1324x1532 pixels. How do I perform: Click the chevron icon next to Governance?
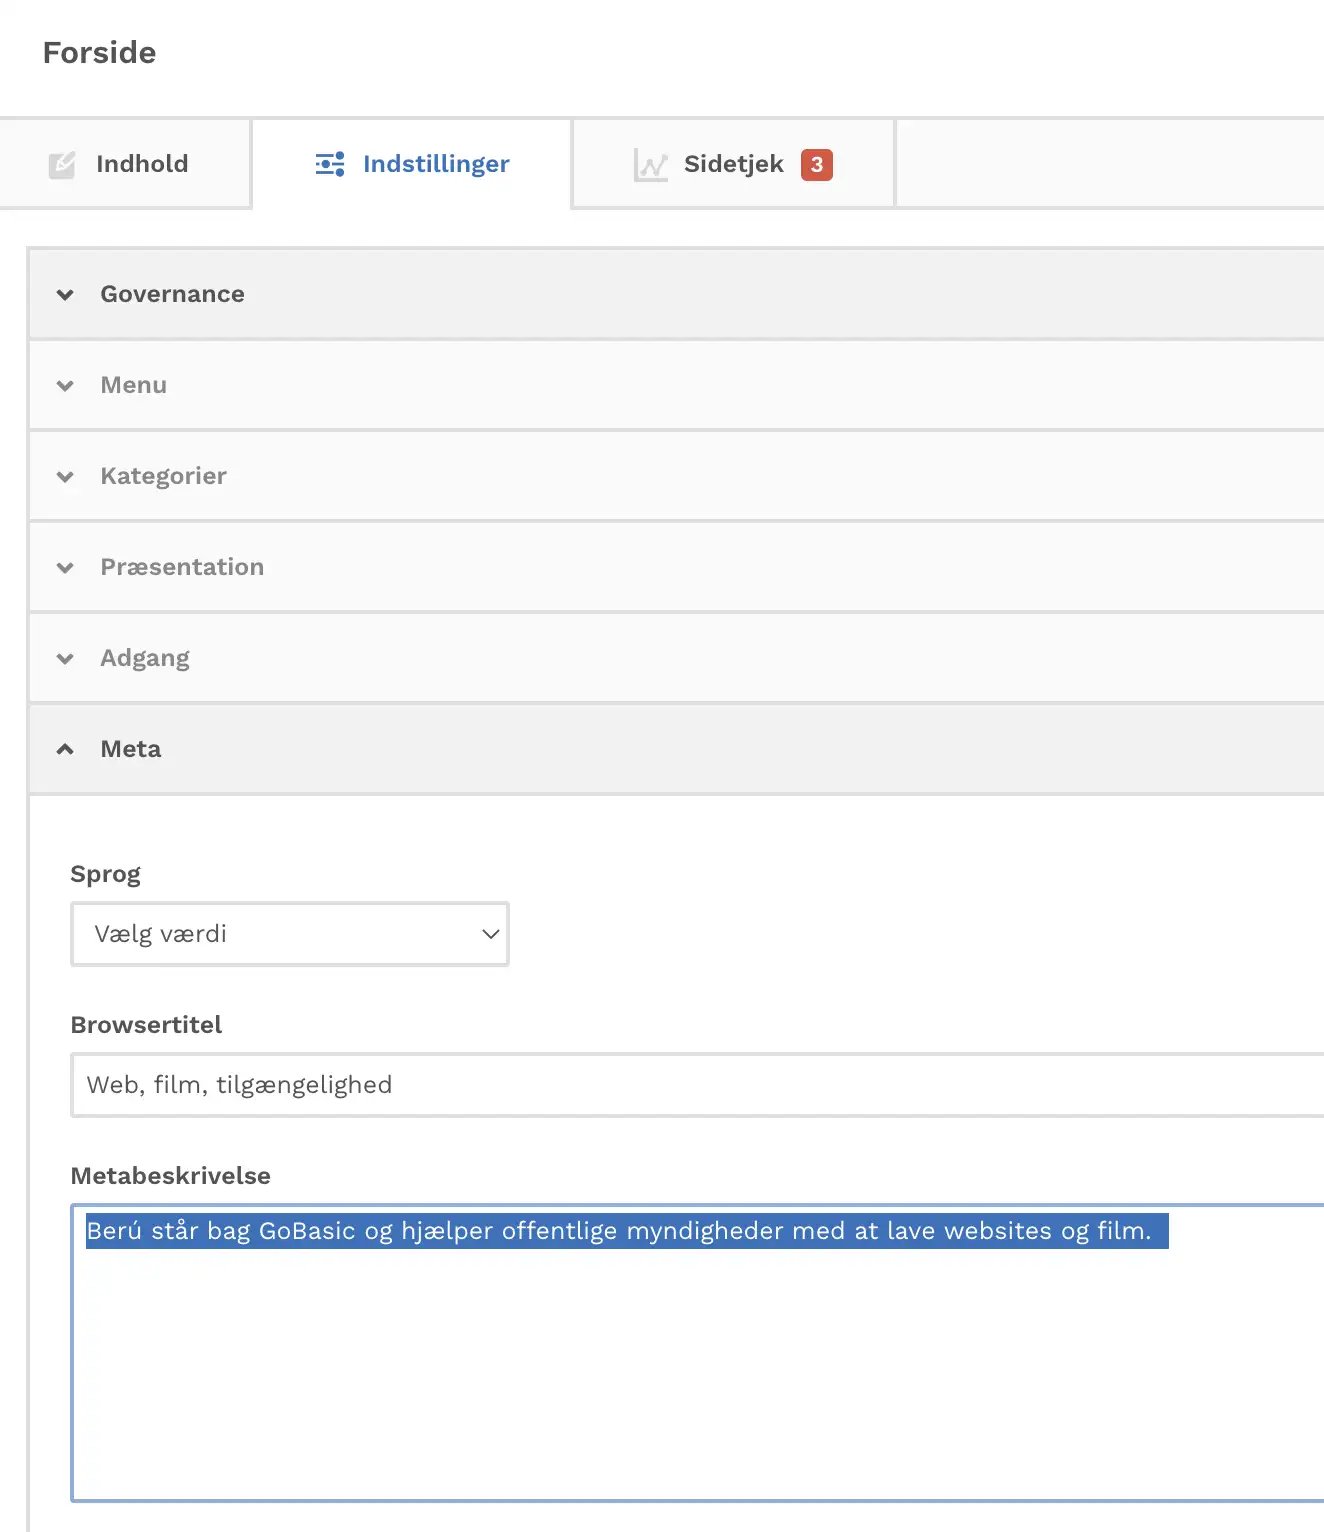65,294
